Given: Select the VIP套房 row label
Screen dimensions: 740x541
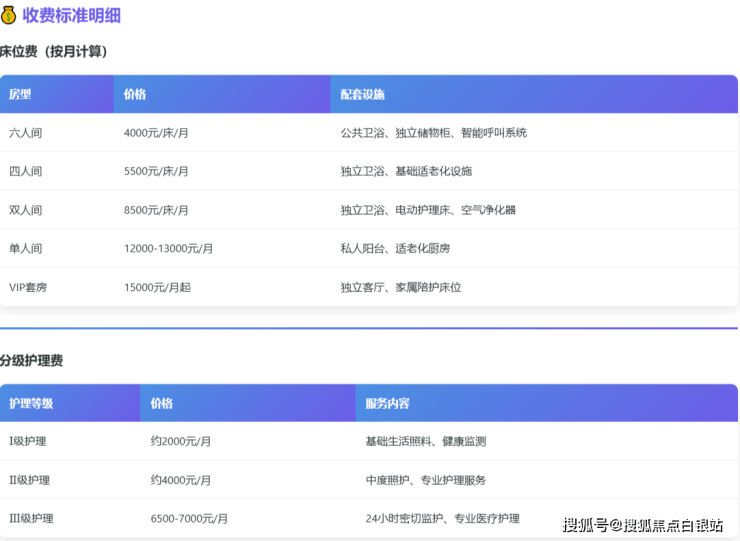Looking at the screenshot, I should pos(28,287).
